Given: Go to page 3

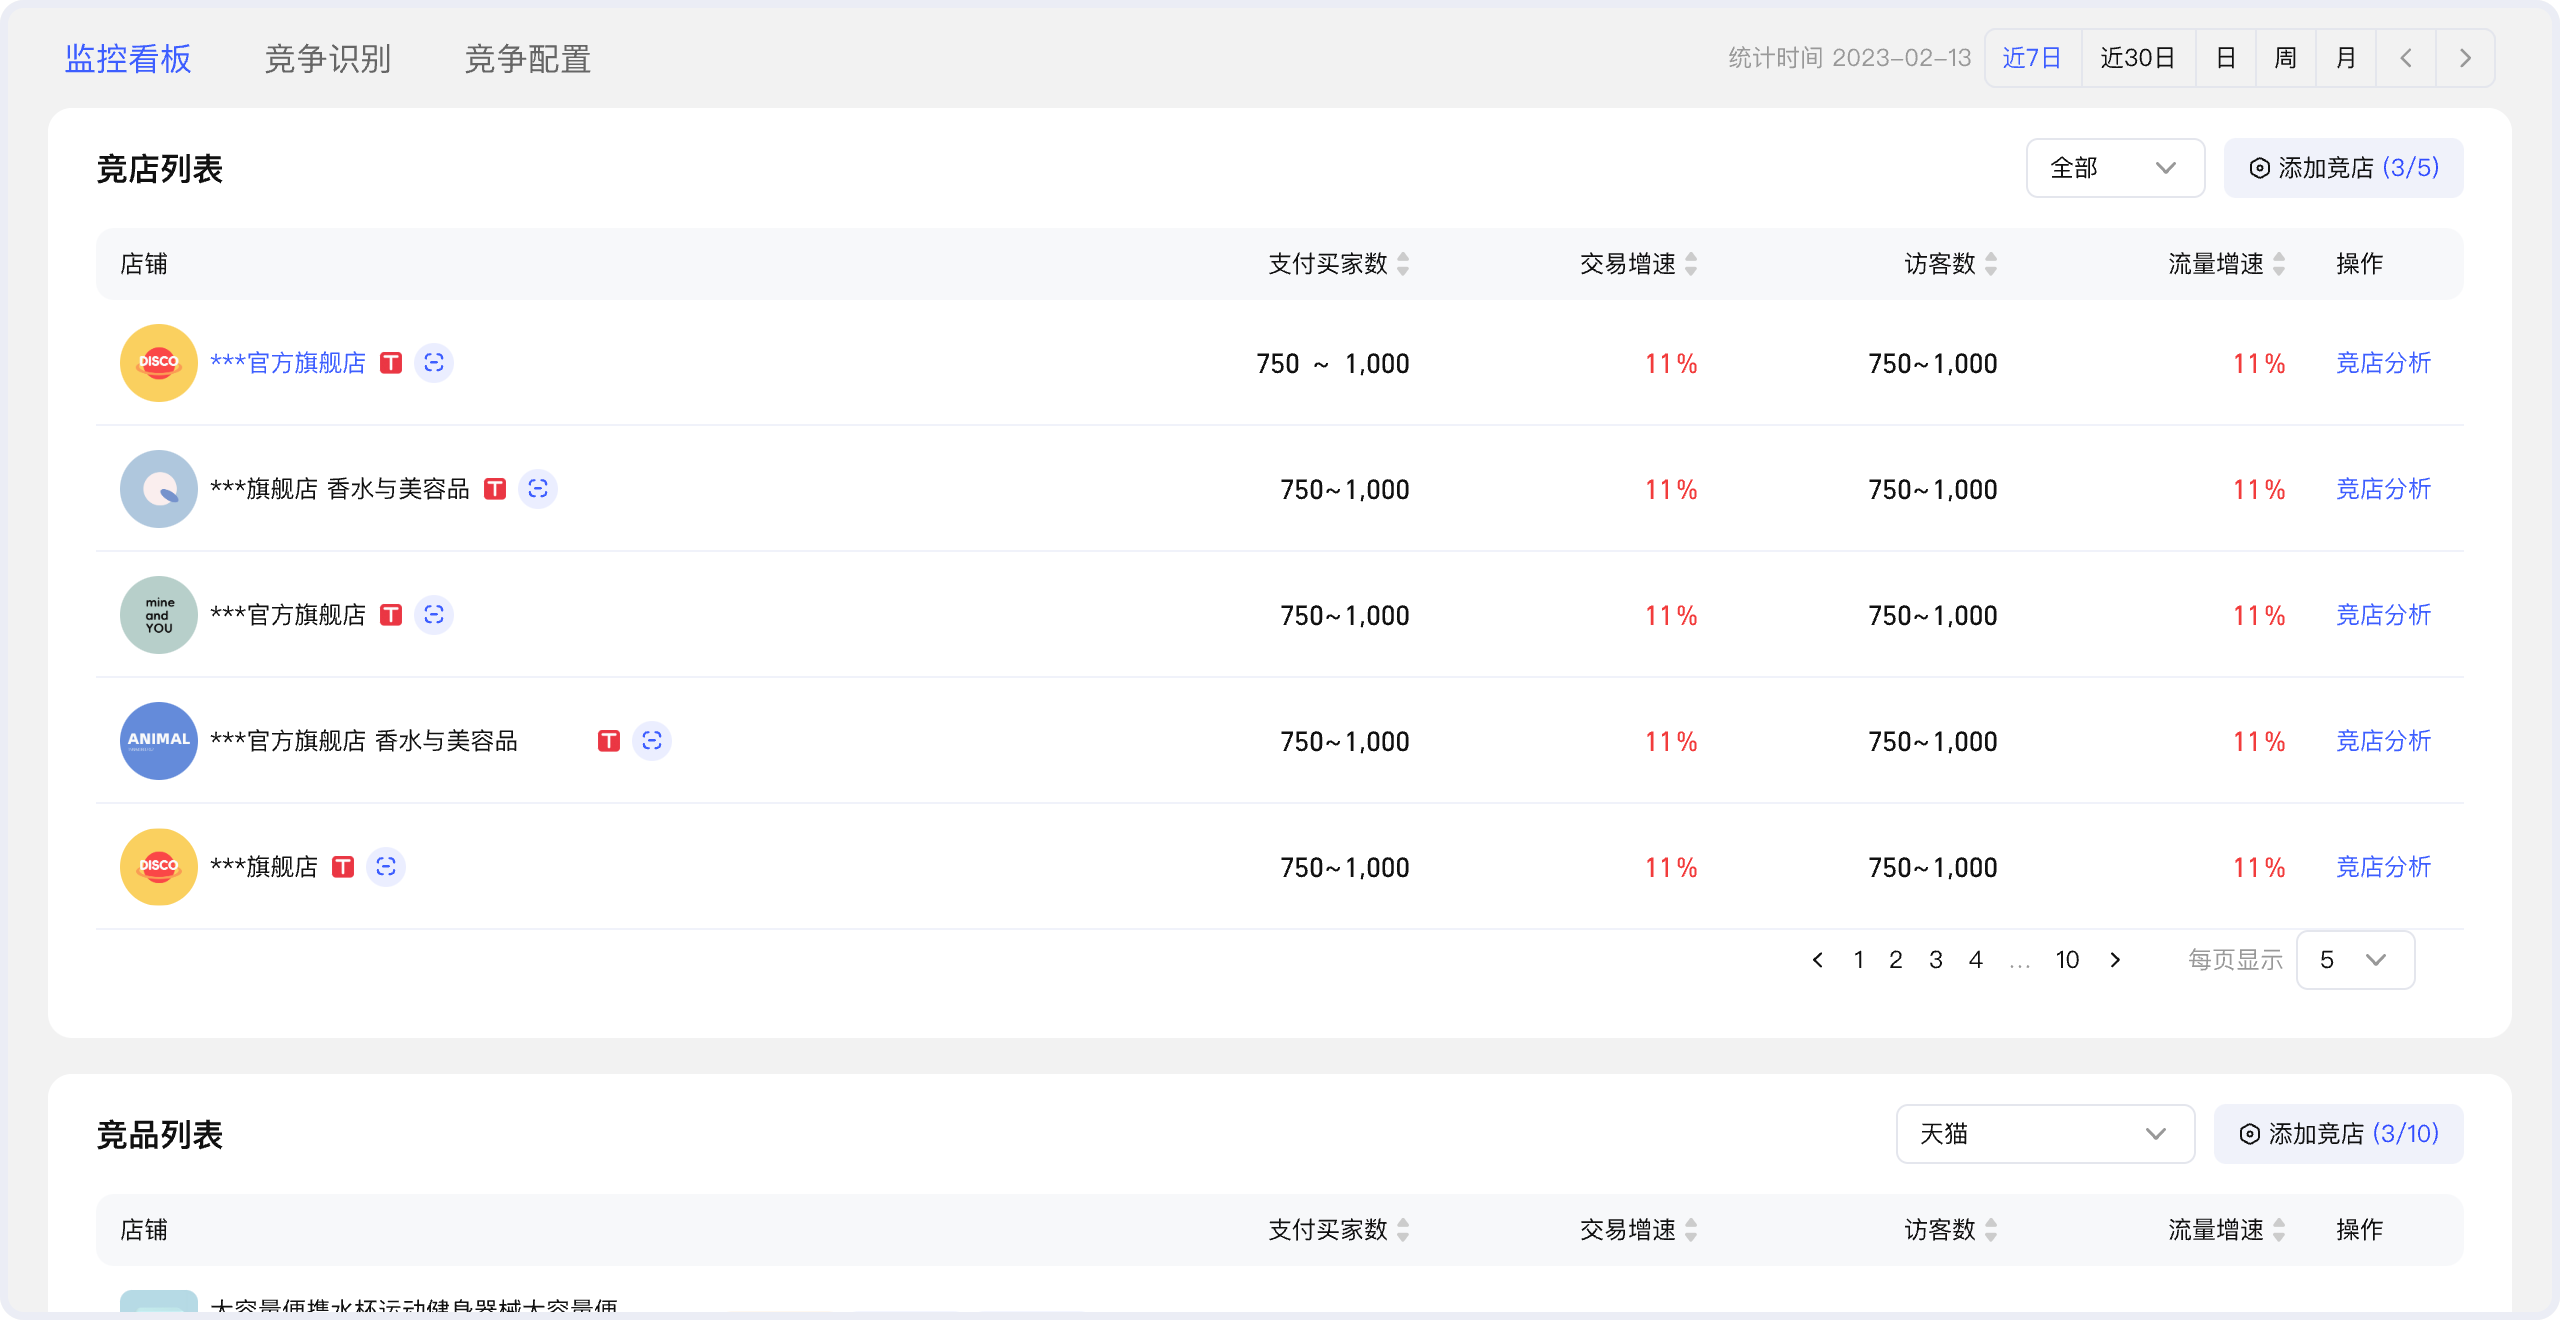Looking at the screenshot, I should [1936, 960].
